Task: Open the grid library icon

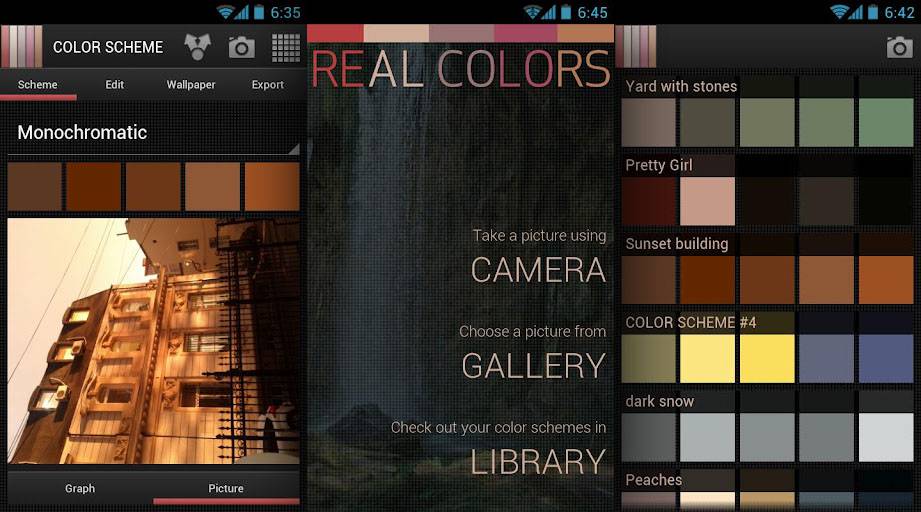Action: tap(286, 48)
